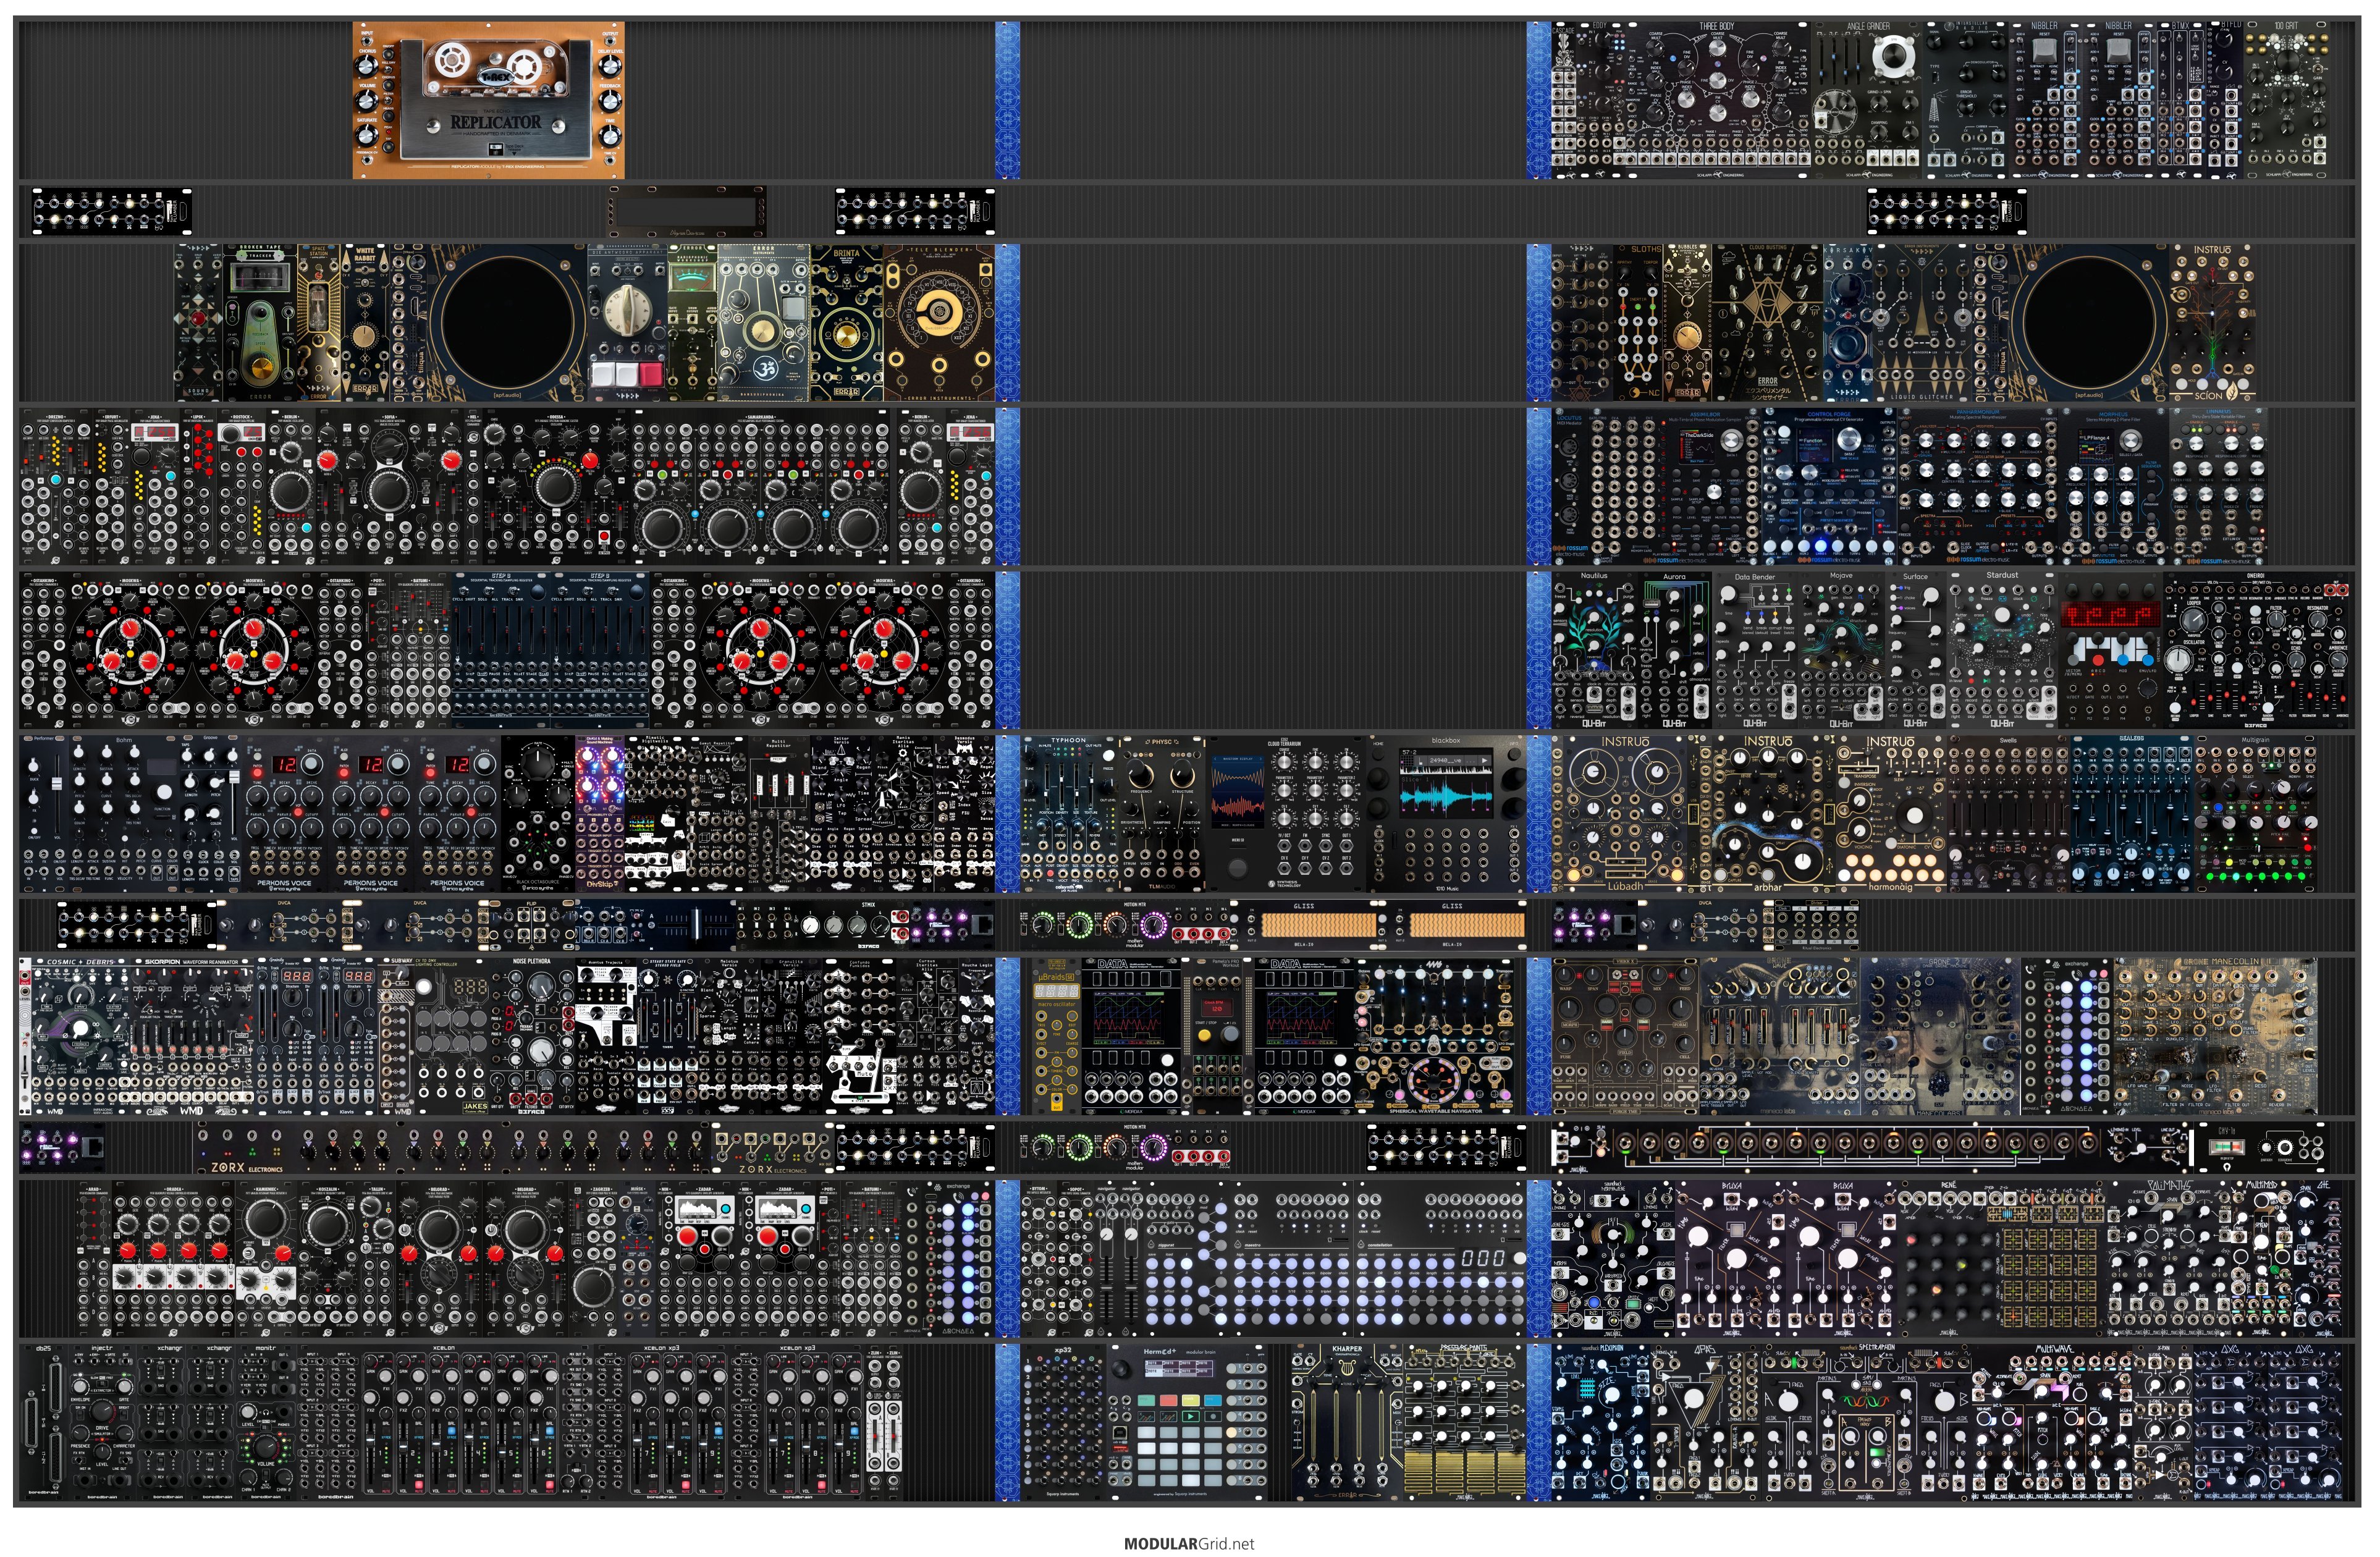The image size is (2380, 1557).
Task: Select the Interstellar Radio module
Action: (1966, 100)
